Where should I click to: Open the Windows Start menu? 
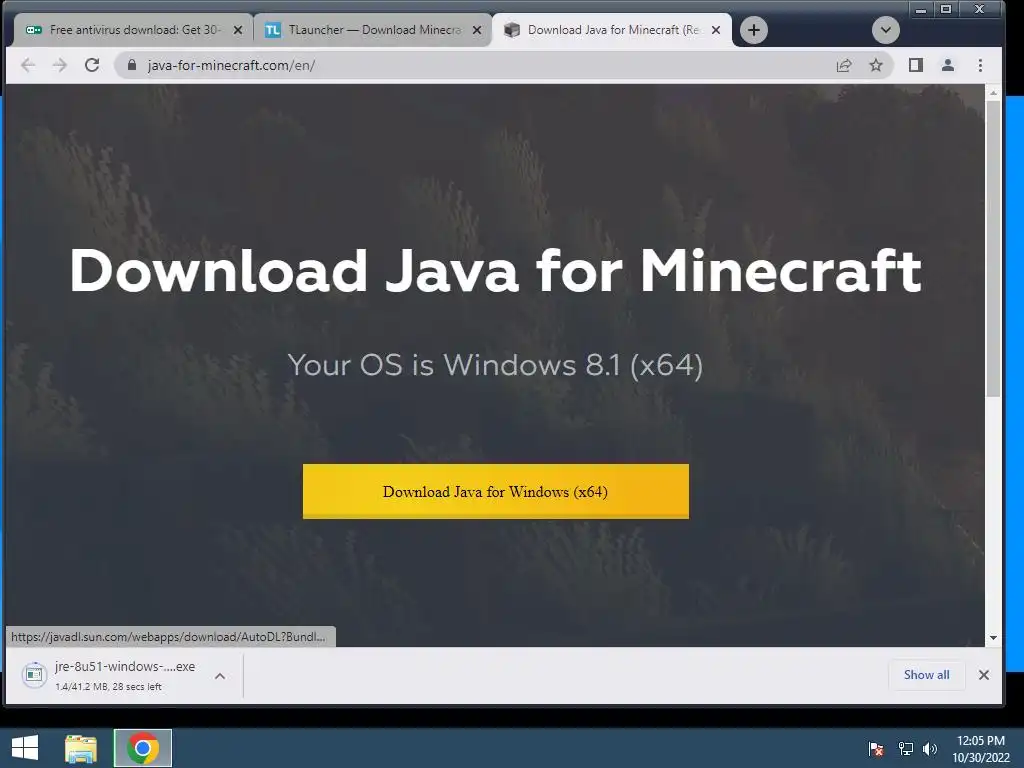pos(25,748)
